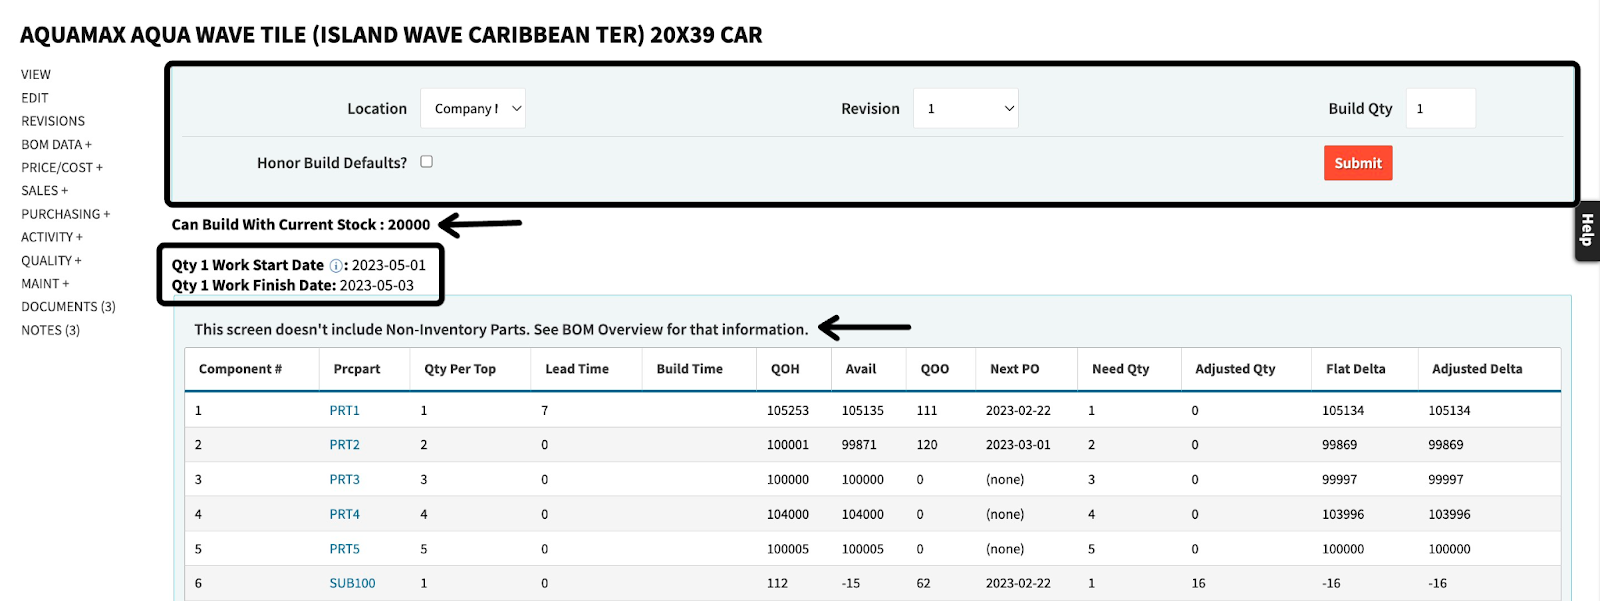Click the Adjusted Qty value 16
This screenshot has width=1600, height=601.
tap(1198, 584)
